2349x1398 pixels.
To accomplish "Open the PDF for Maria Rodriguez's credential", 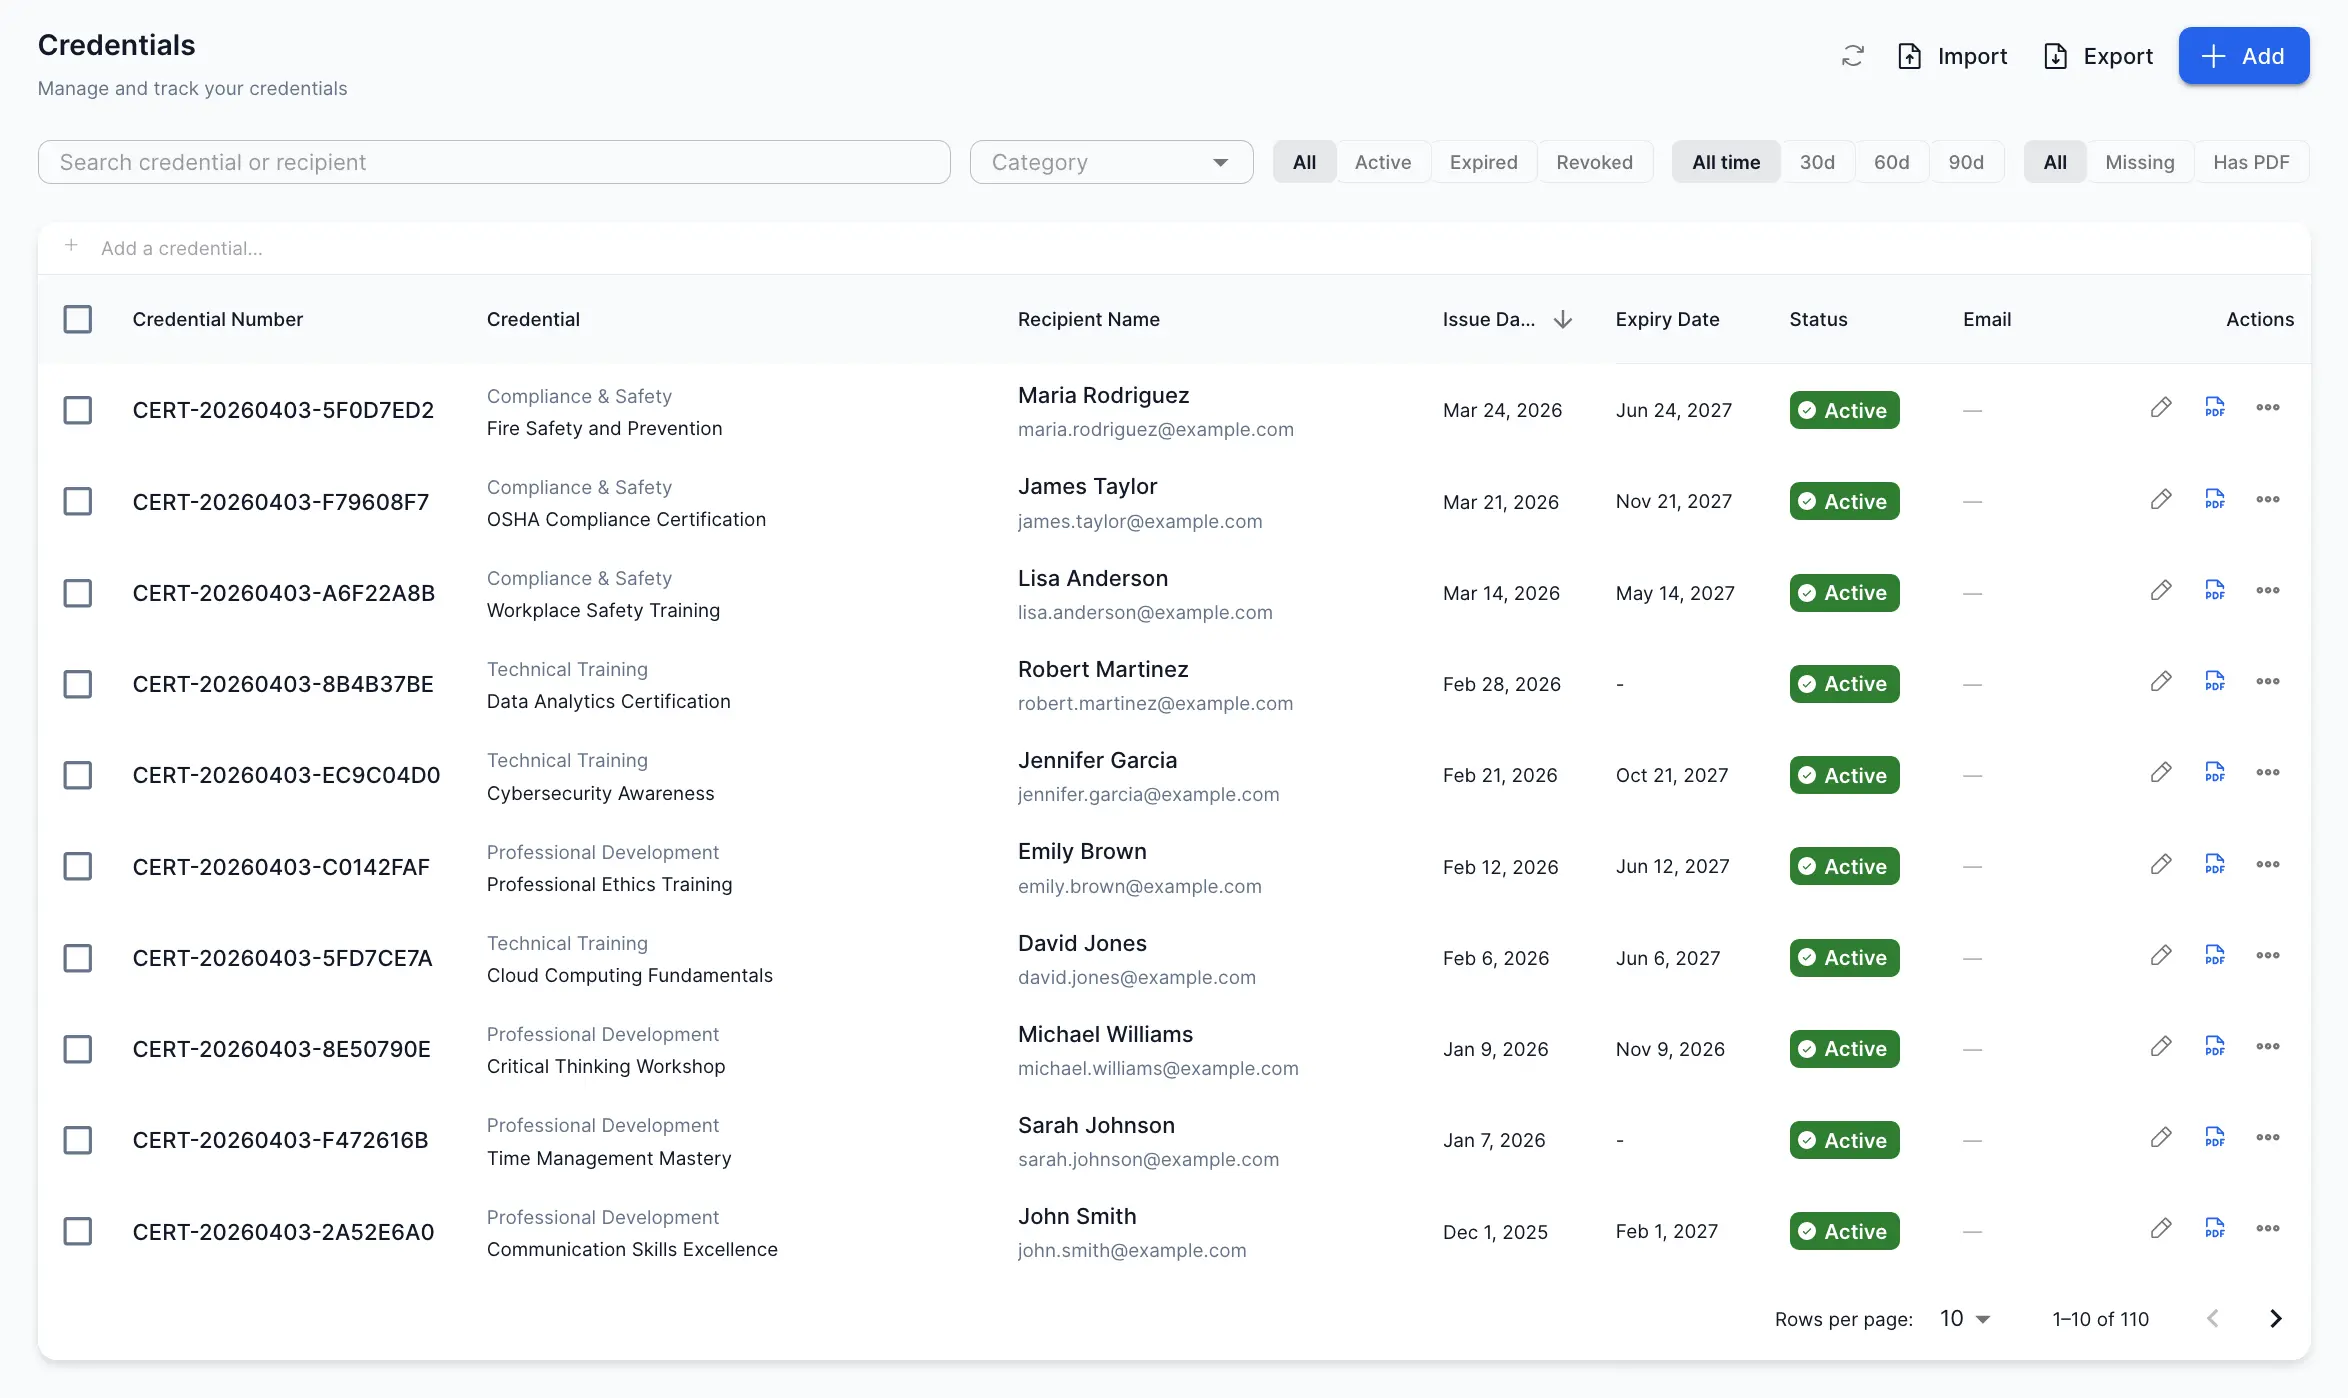I will (x=2215, y=408).
